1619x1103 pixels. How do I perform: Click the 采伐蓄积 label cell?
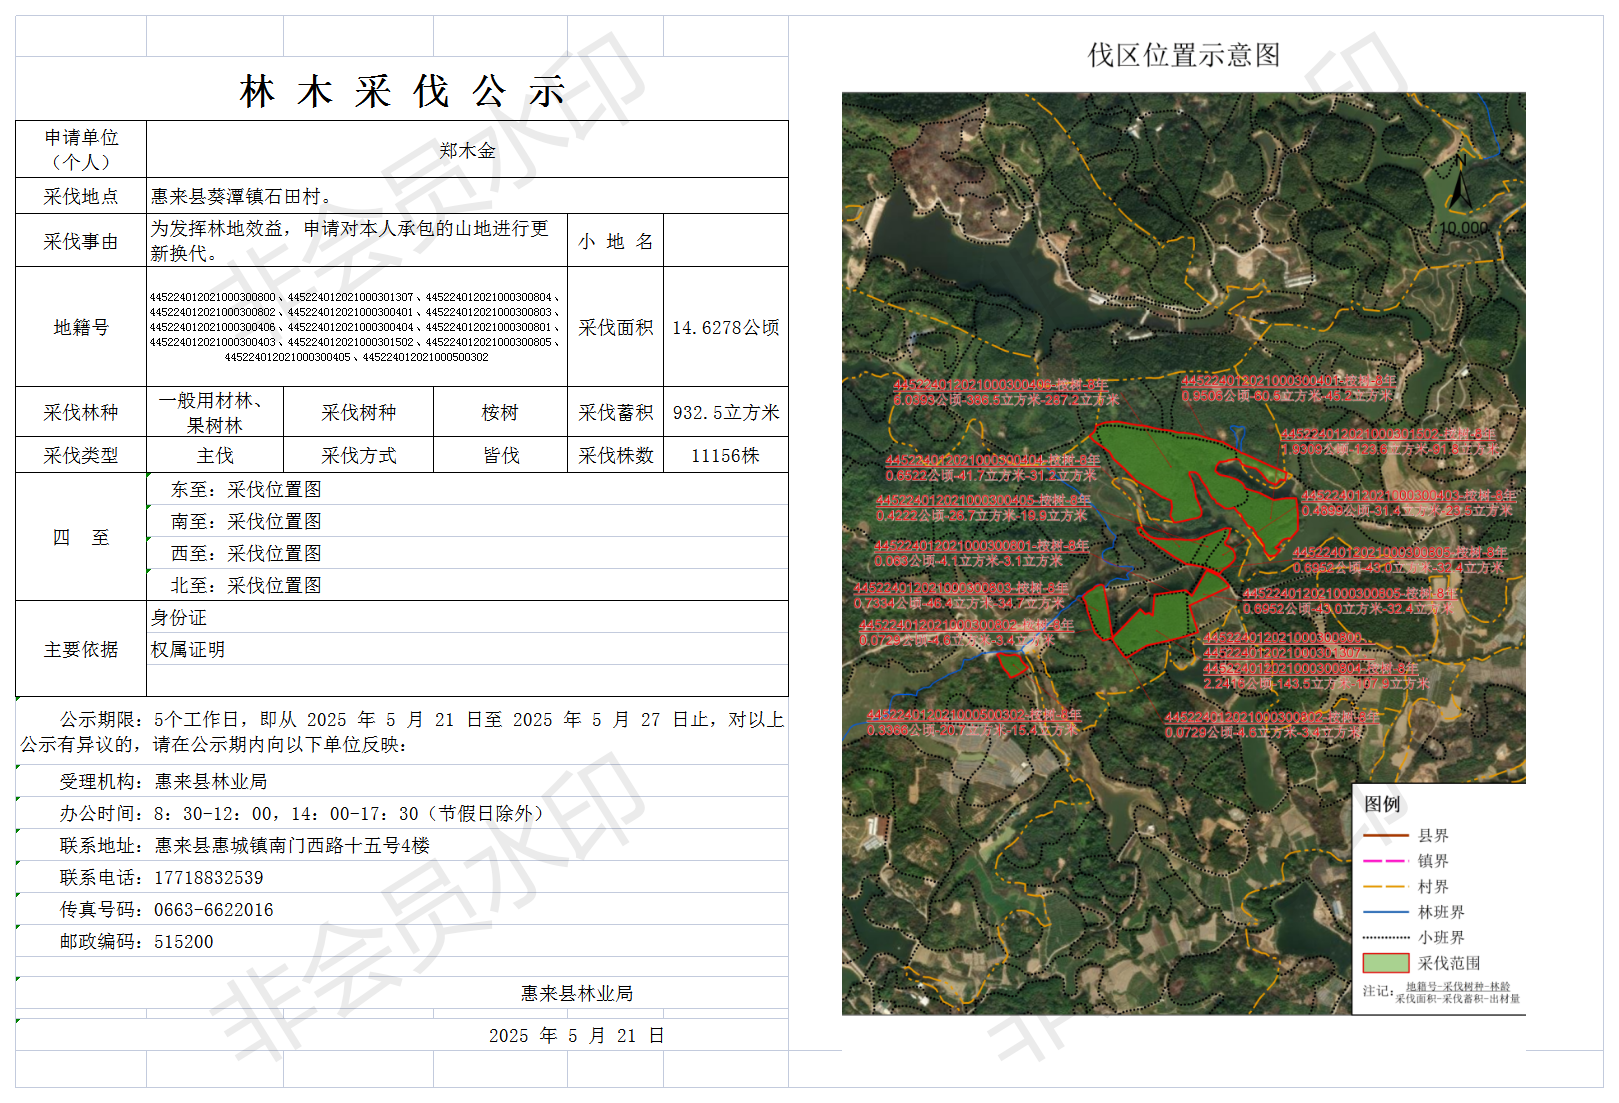615,412
